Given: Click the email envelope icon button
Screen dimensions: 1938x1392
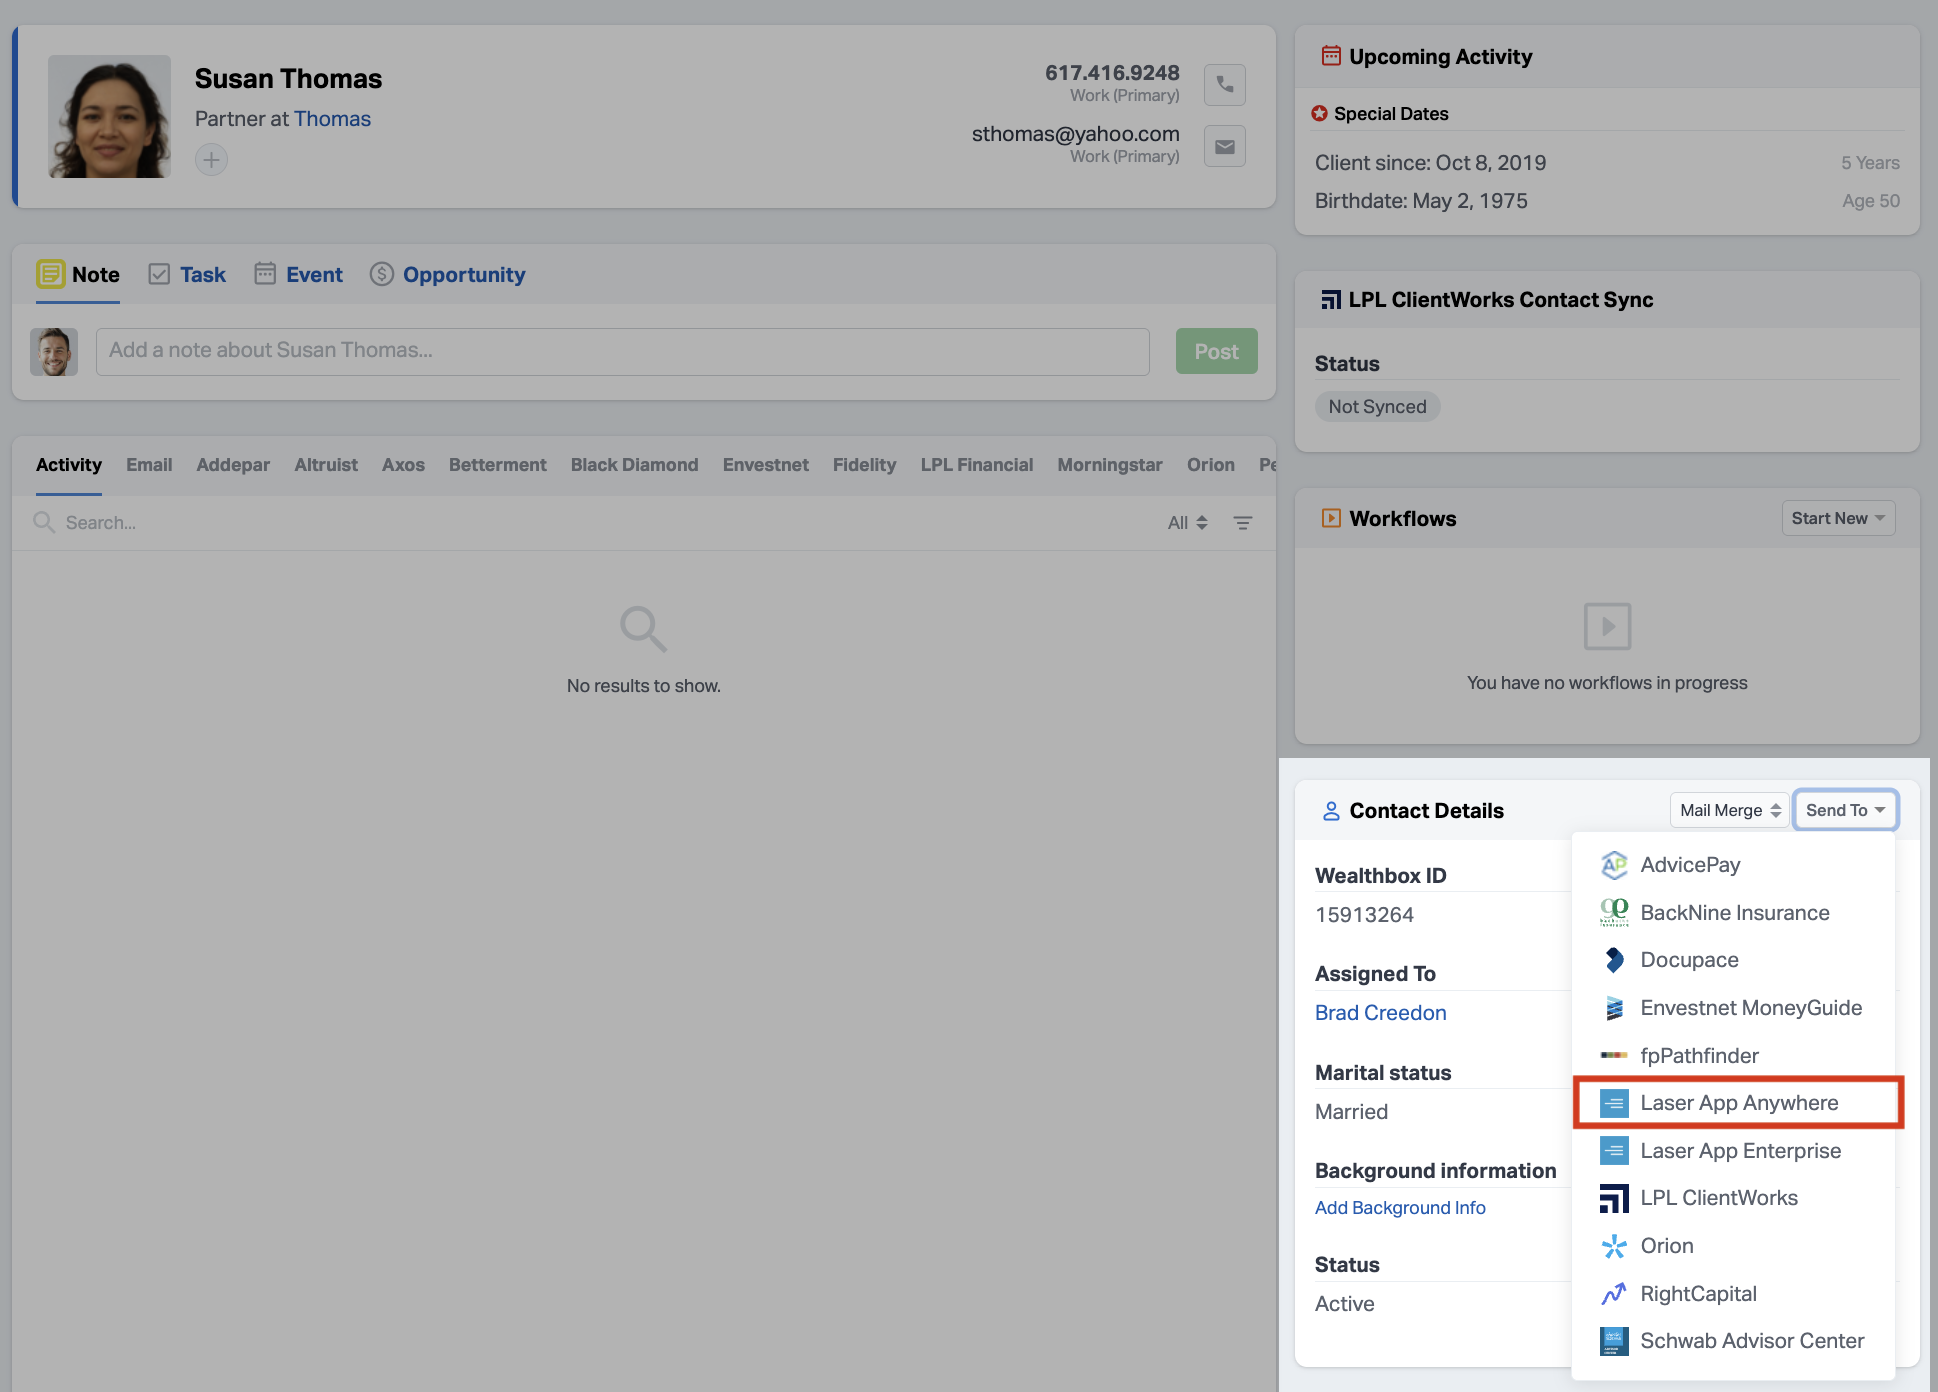Looking at the screenshot, I should pos(1224,147).
